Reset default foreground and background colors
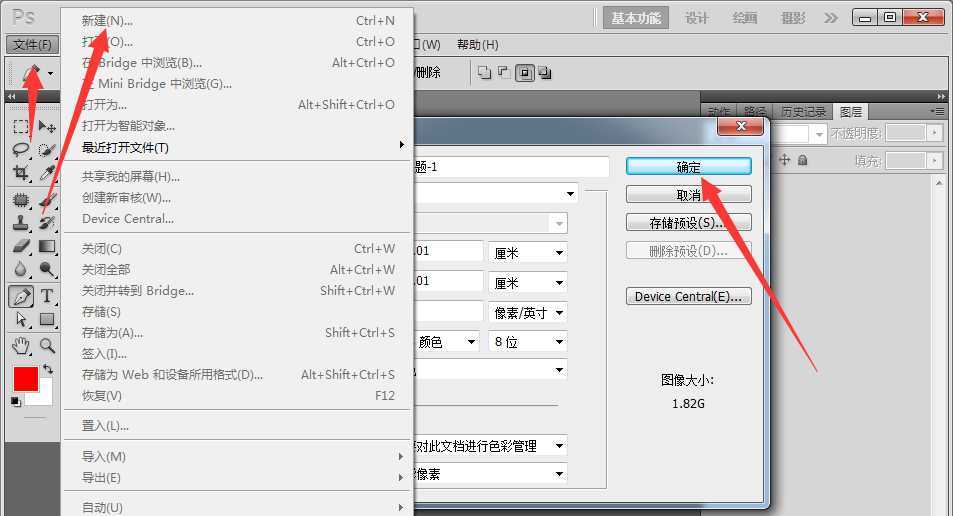 coord(16,401)
